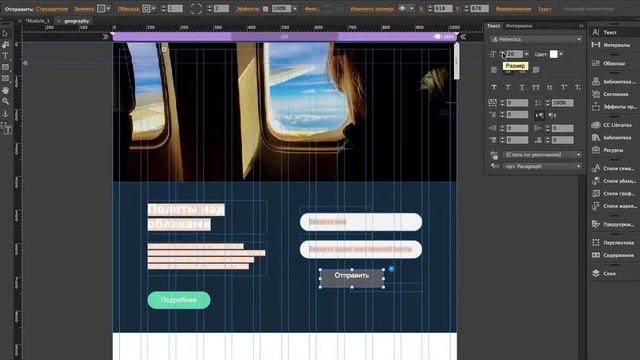Image resolution: width=640 pixels, height=360 pixels.
Task: Select the Selection arrow tool
Action: click(x=5, y=34)
